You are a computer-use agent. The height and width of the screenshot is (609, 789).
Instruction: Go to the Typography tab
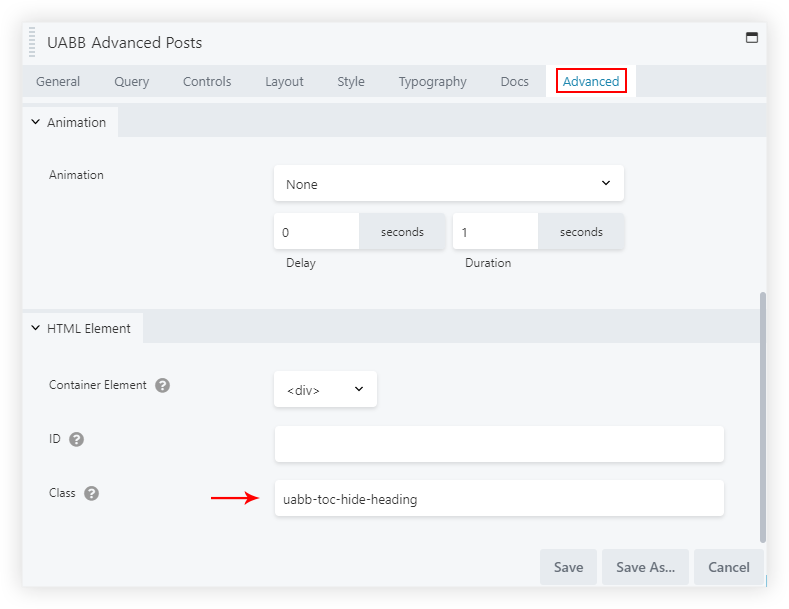click(x=432, y=82)
